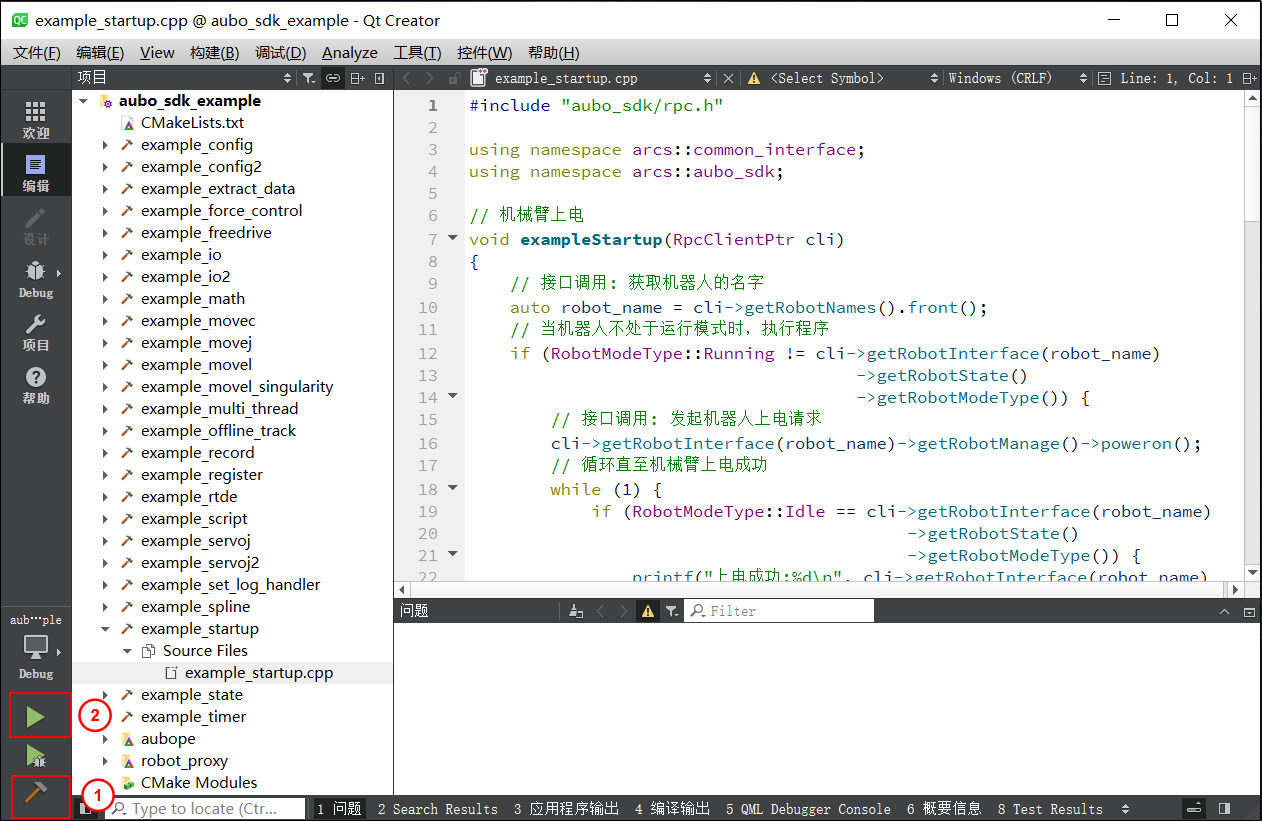Expand the example_config node
1262x821 pixels.
105,145
